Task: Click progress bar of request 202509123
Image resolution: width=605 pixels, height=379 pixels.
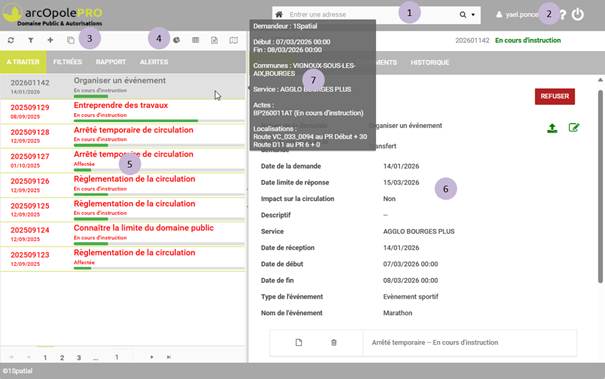Action: tap(159, 268)
